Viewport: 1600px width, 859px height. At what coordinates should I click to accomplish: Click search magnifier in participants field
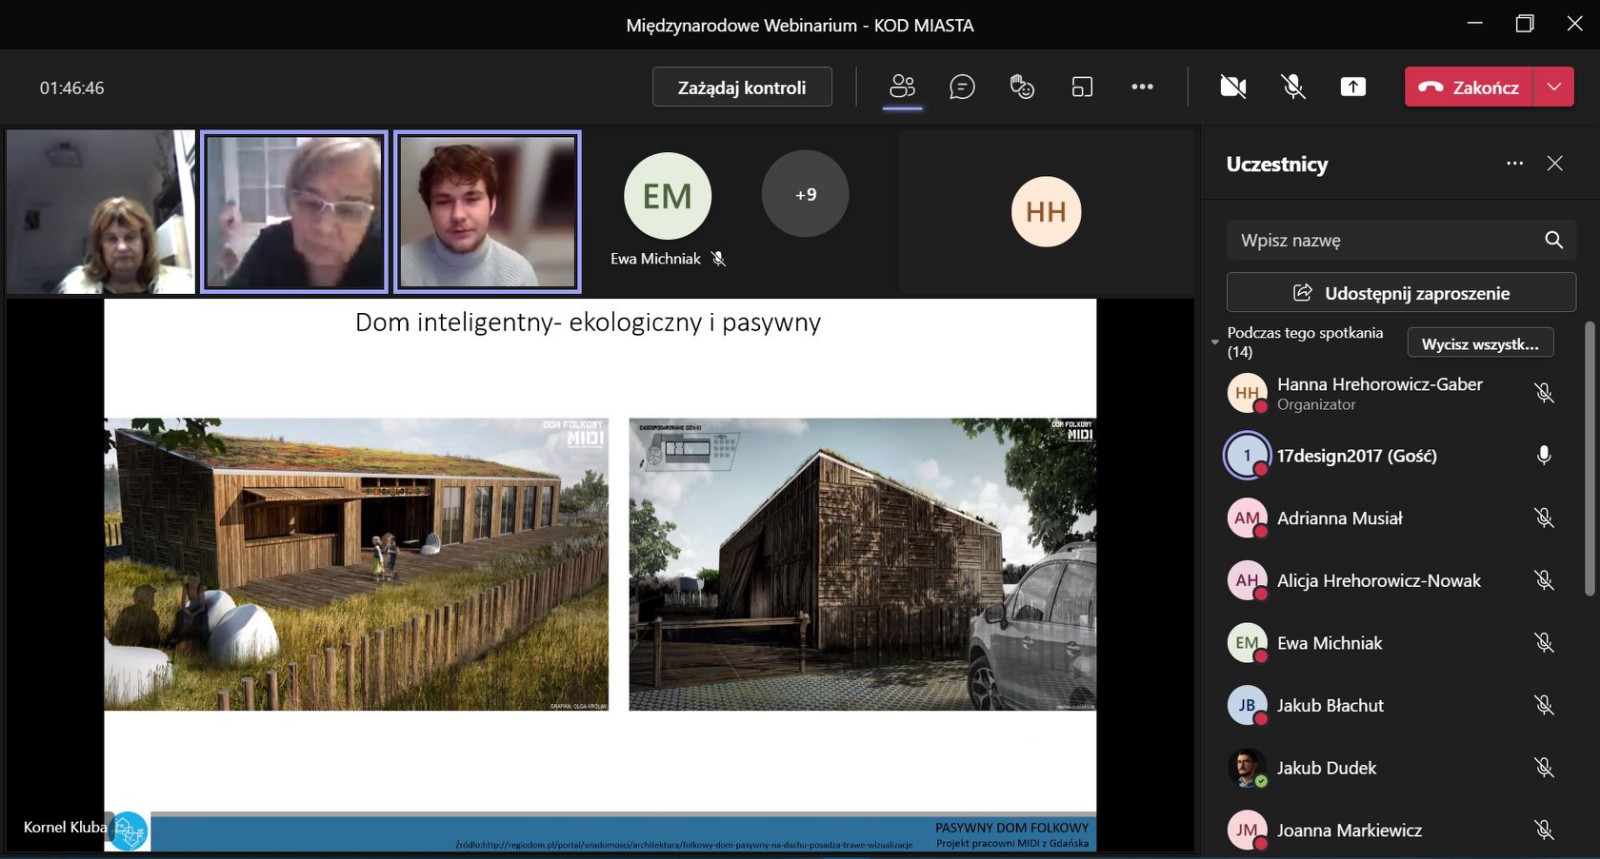click(x=1553, y=240)
